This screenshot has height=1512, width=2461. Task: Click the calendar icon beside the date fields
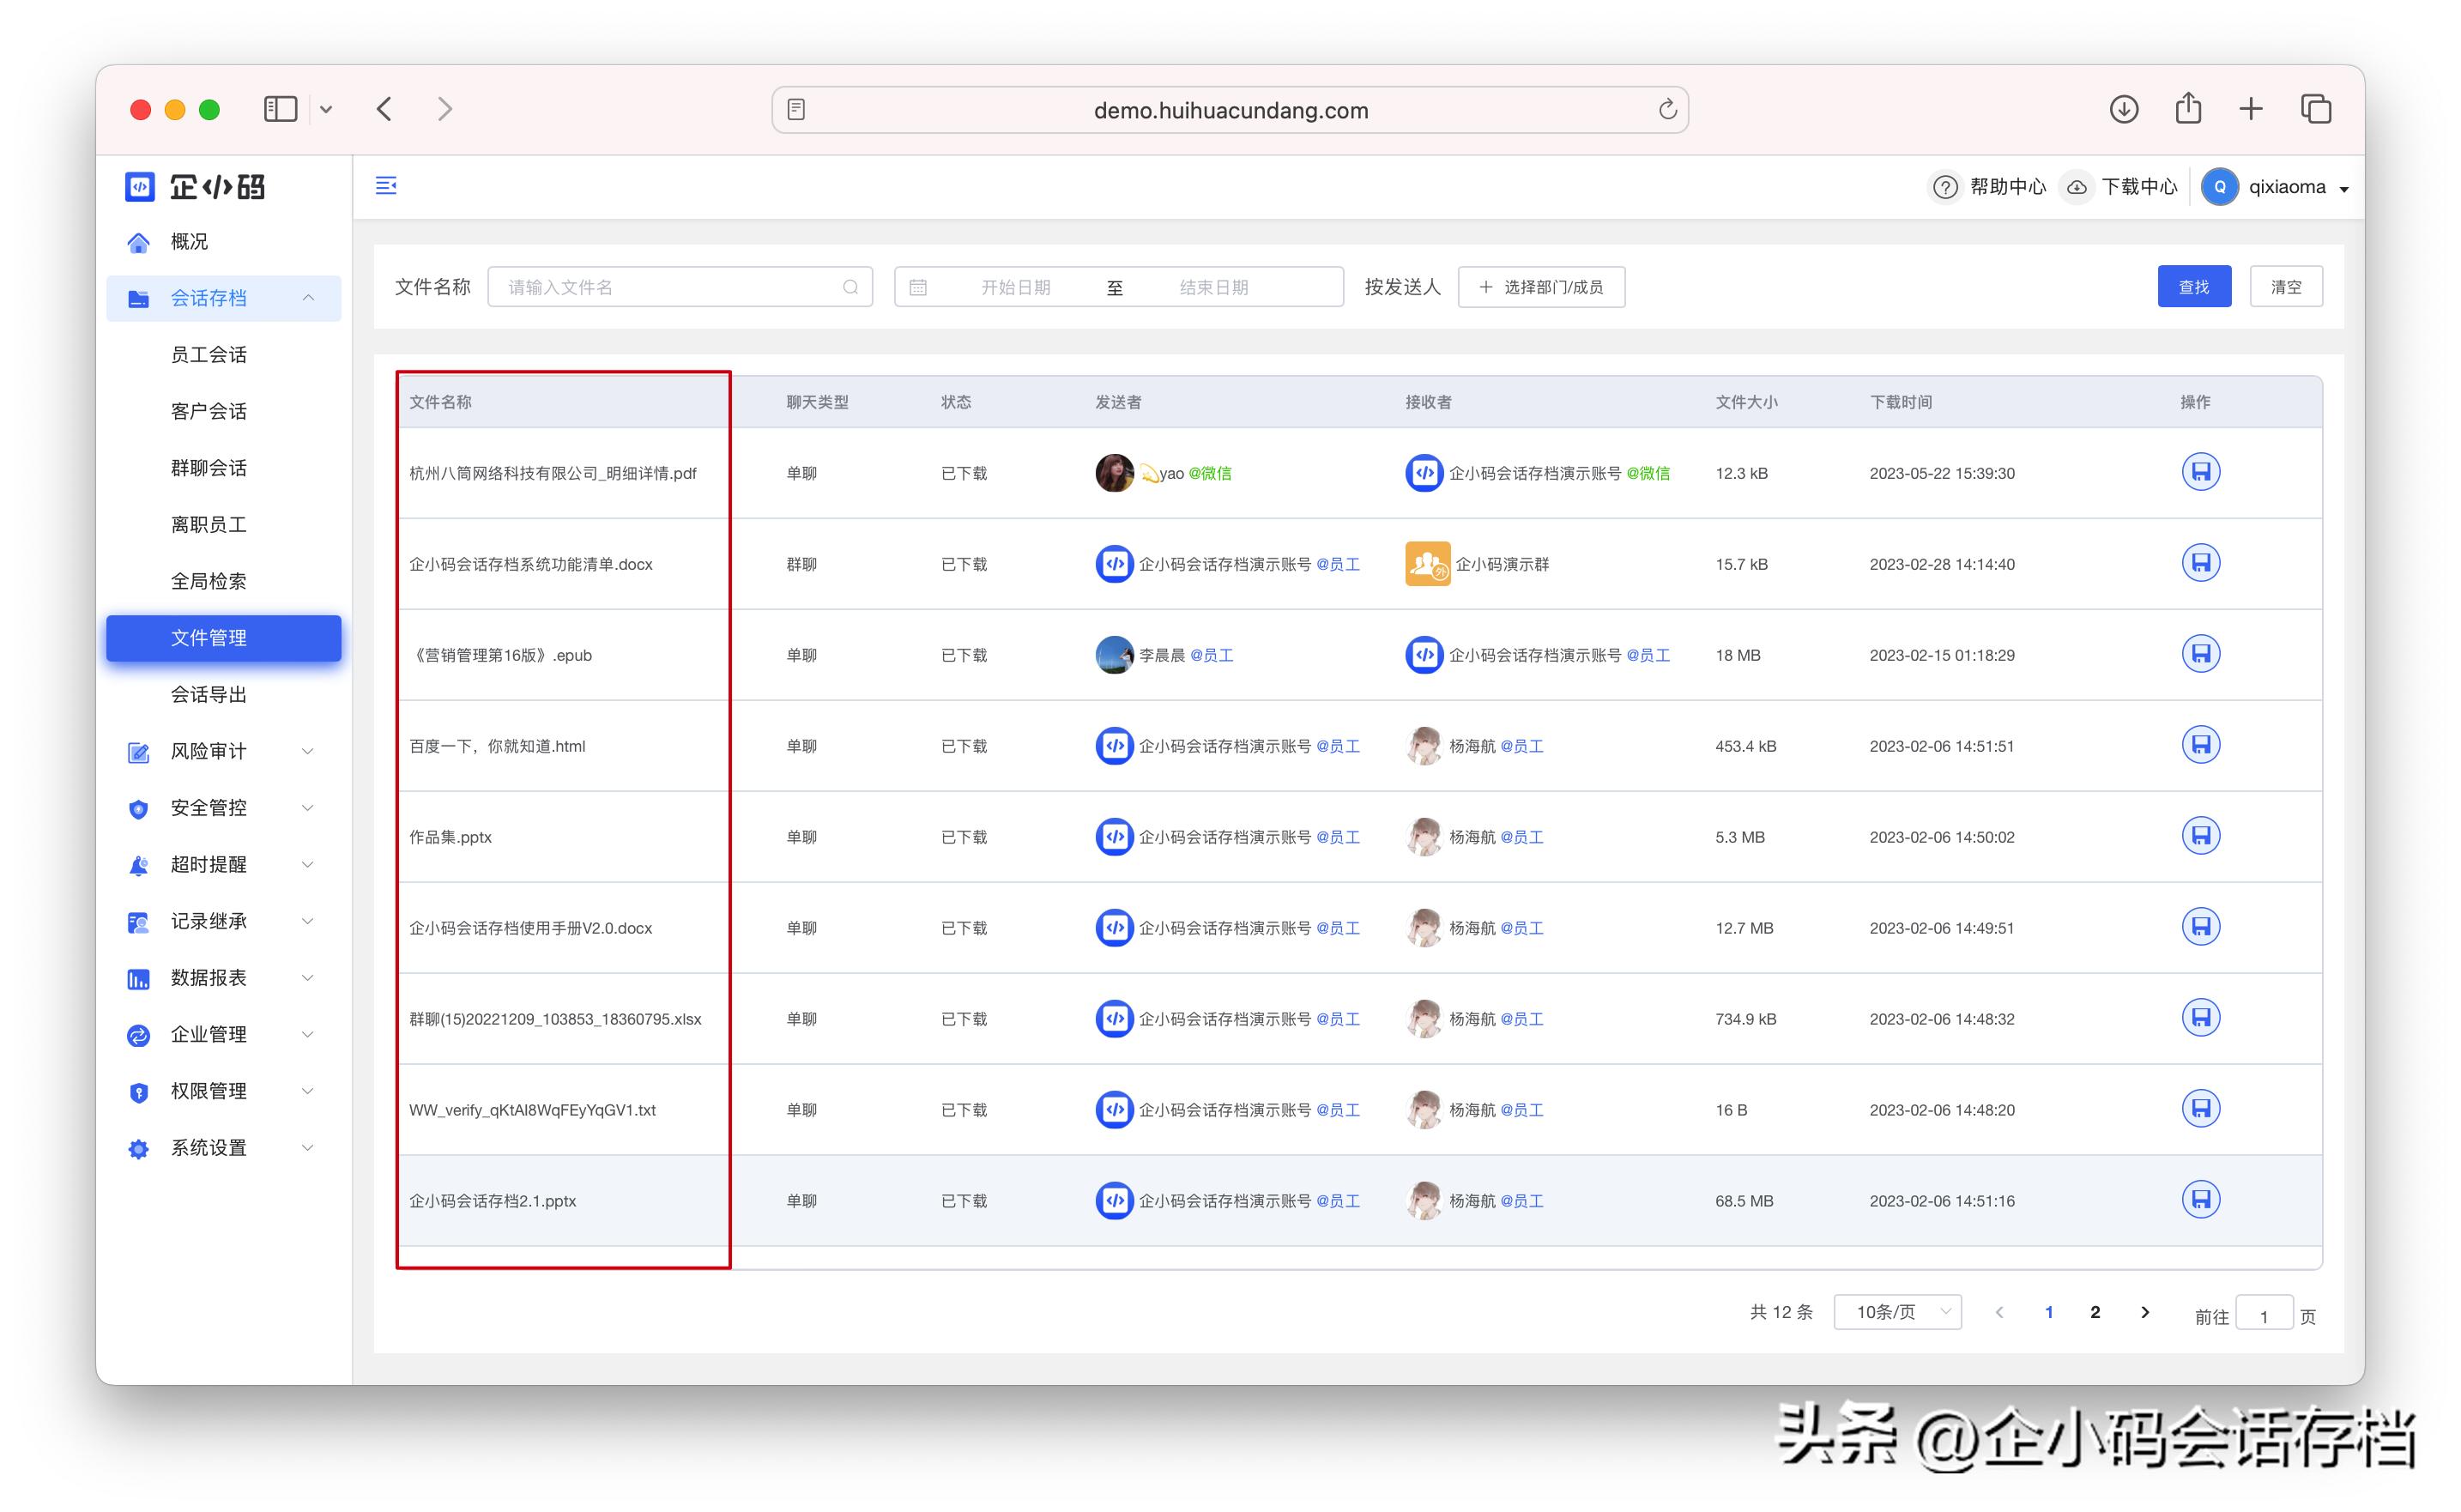tap(919, 287)
